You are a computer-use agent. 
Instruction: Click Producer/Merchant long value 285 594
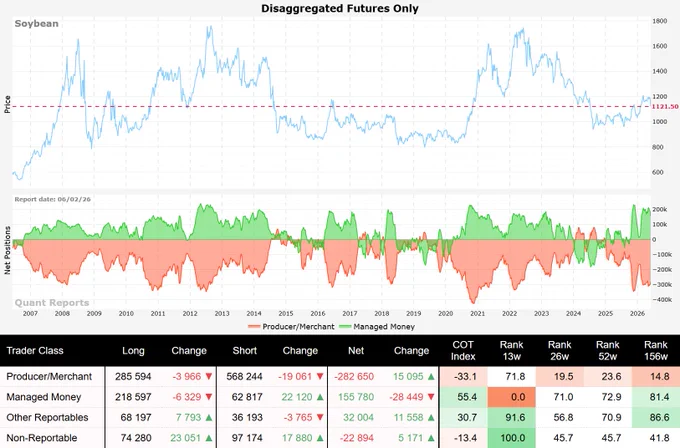(133, 376)
